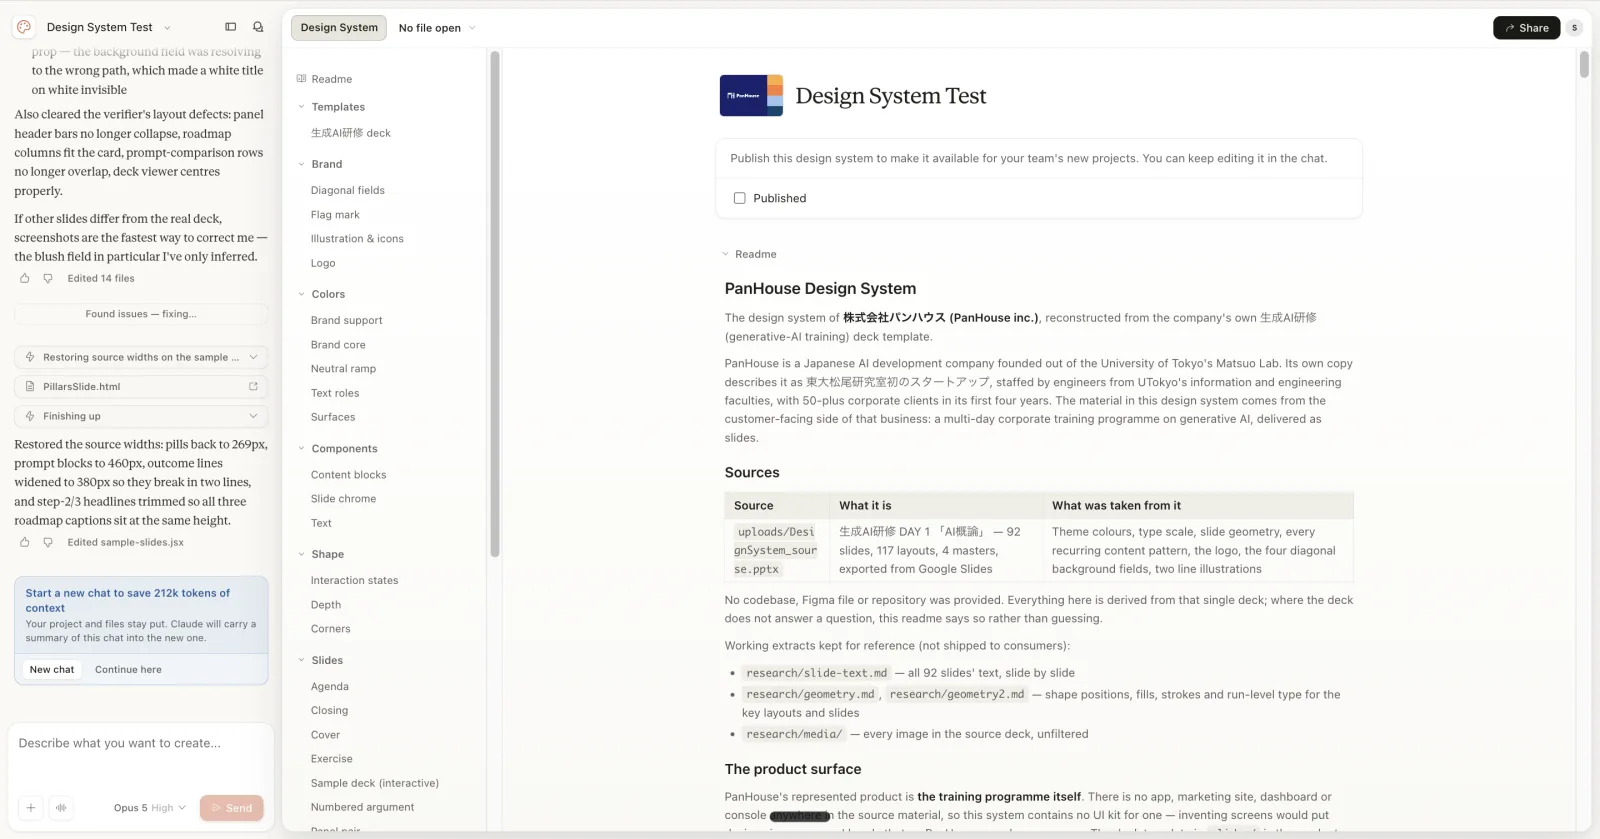Select Diagonal fields under Brand
The width and height of the screenshot is (1600, 839).
point(348,190)
